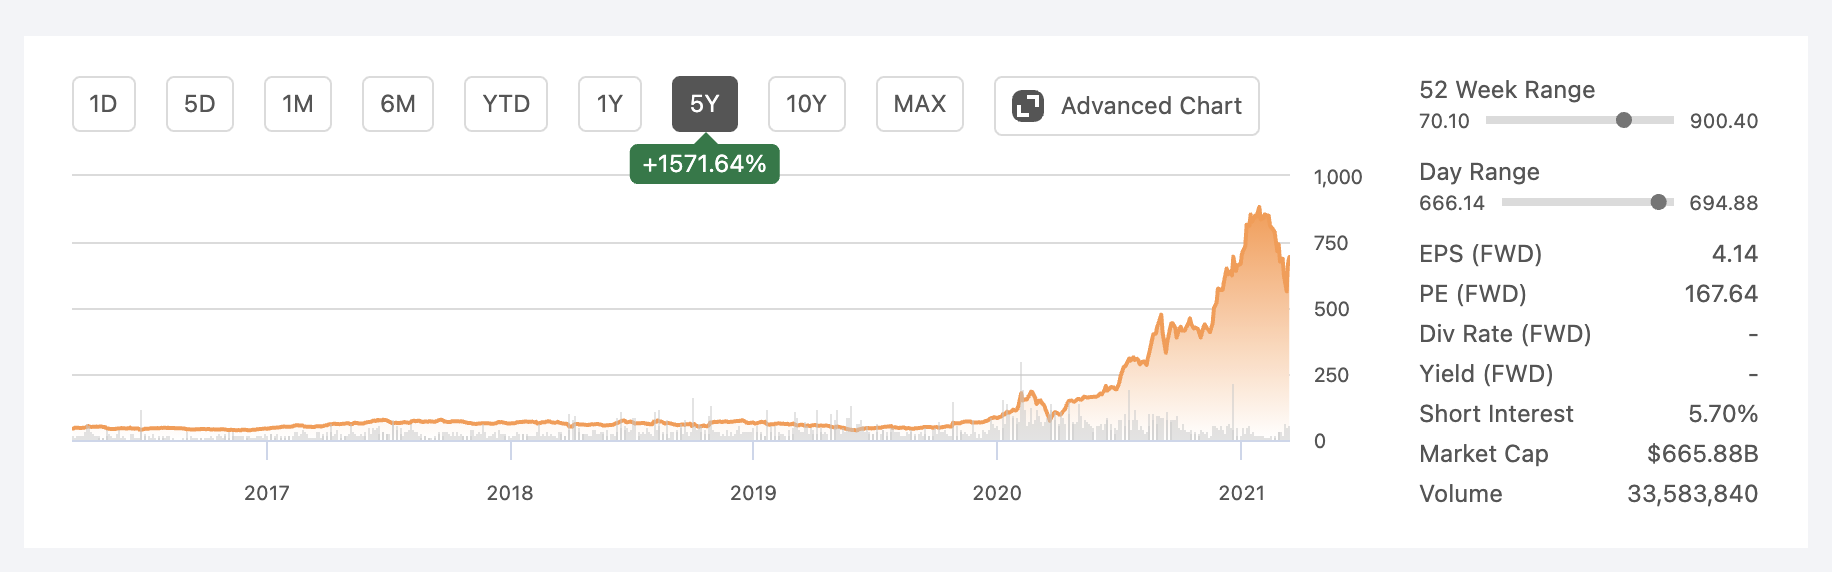Click the +1571.64% performance badge

coord(705,164)
